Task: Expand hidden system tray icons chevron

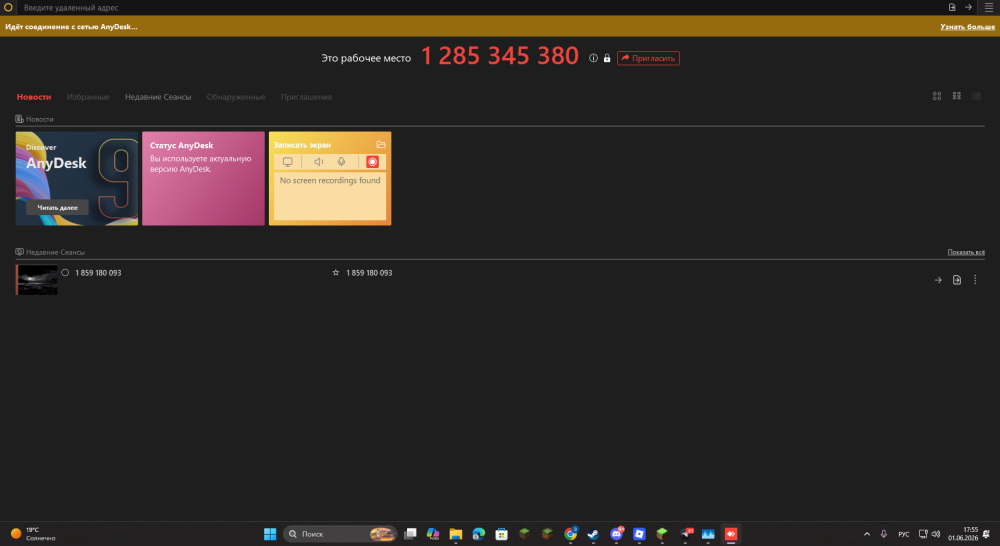Action: [867, 534]
